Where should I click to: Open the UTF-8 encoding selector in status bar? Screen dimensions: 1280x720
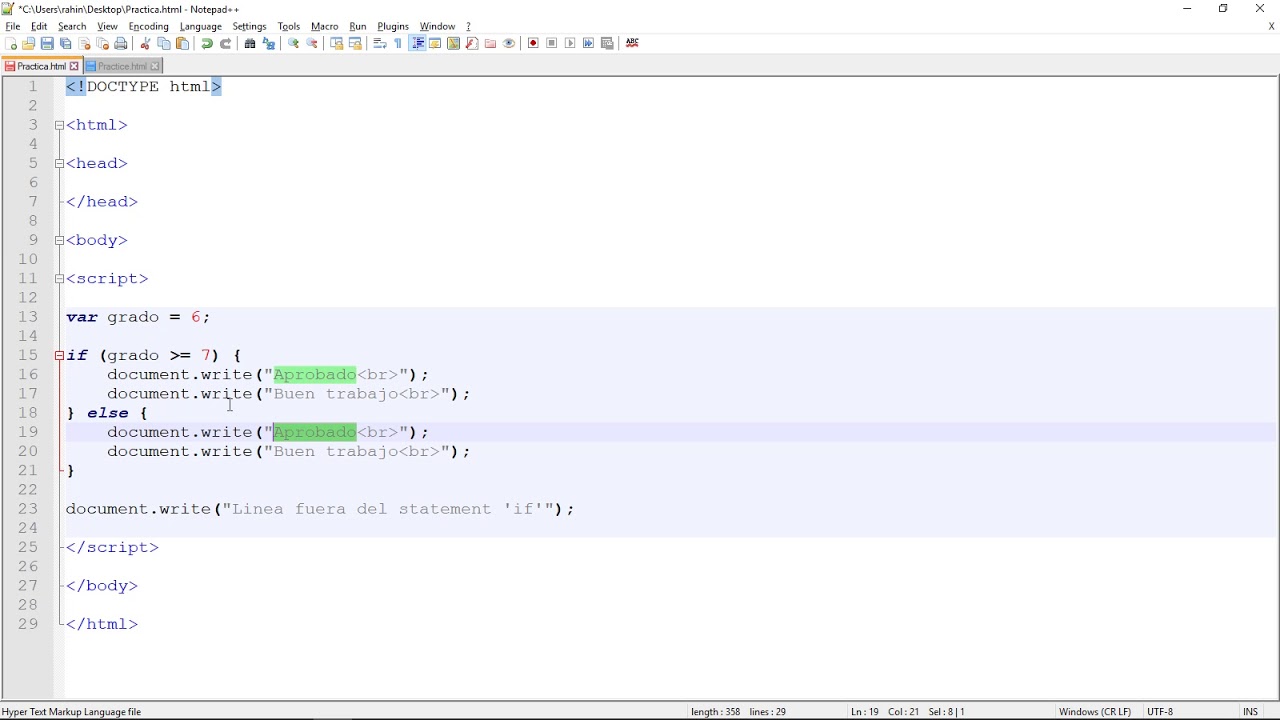coord(1160,712)
